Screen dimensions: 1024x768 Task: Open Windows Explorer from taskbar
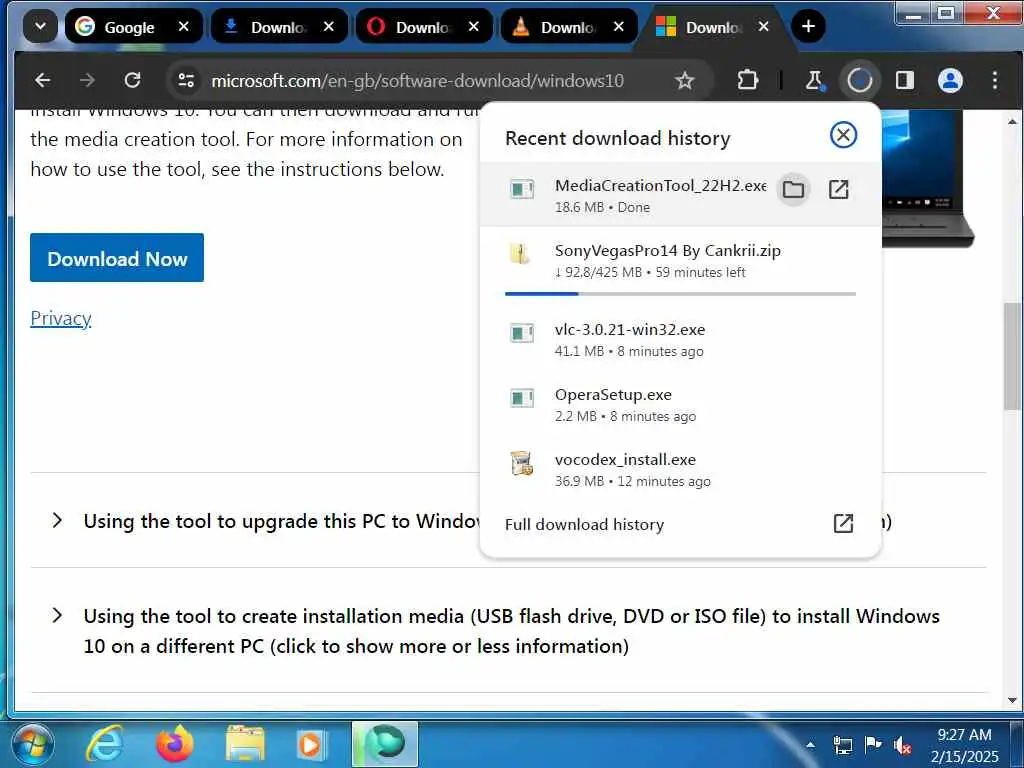pos(245,744)
